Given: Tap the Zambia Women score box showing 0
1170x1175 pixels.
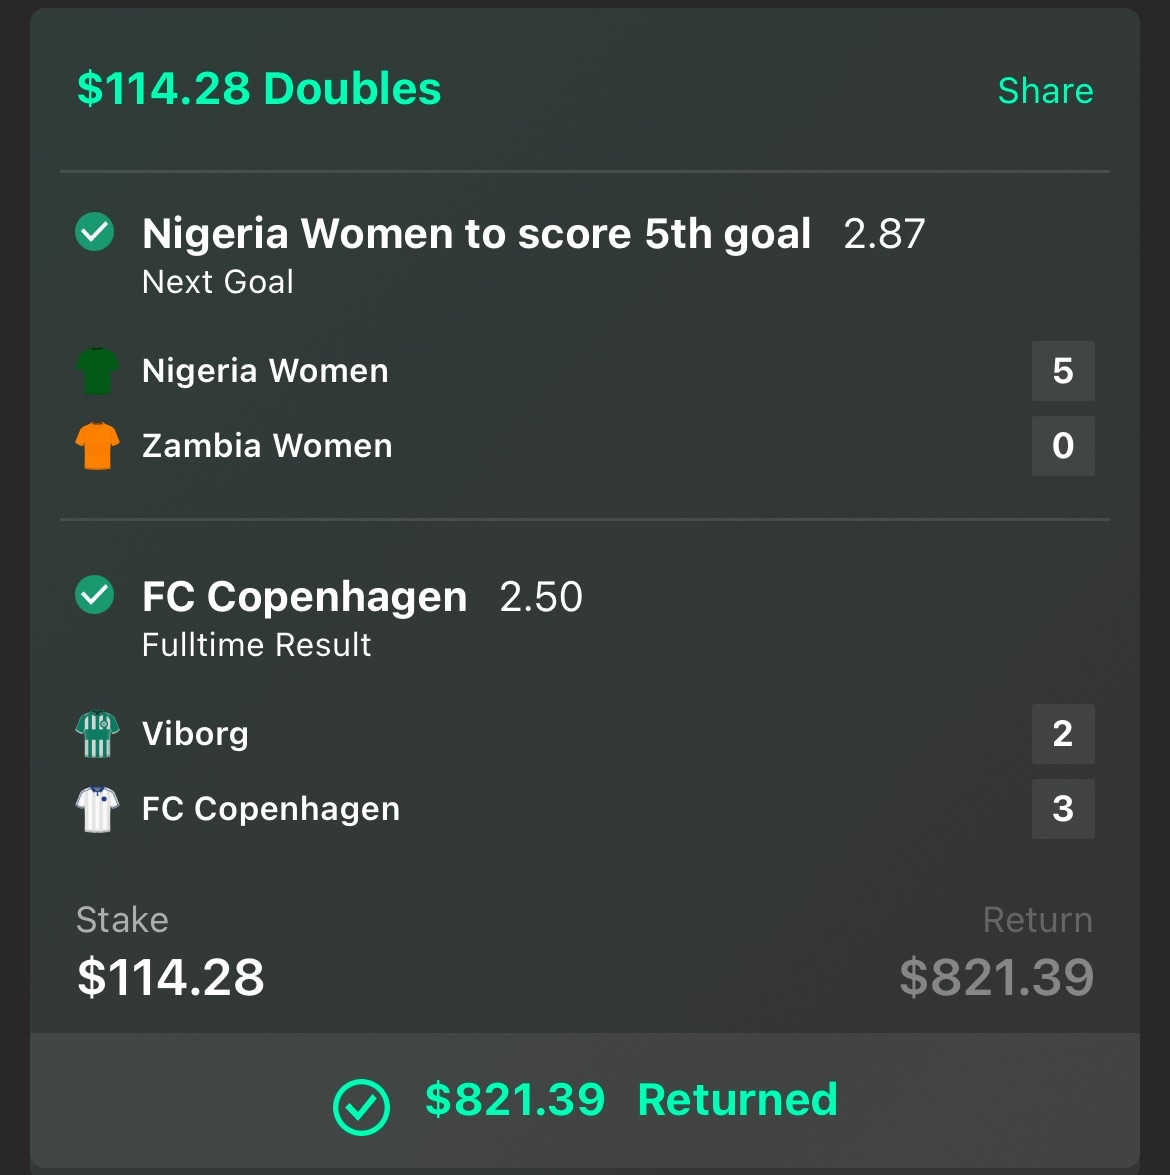Looking at the screenshot, I should coord(1063,446).
